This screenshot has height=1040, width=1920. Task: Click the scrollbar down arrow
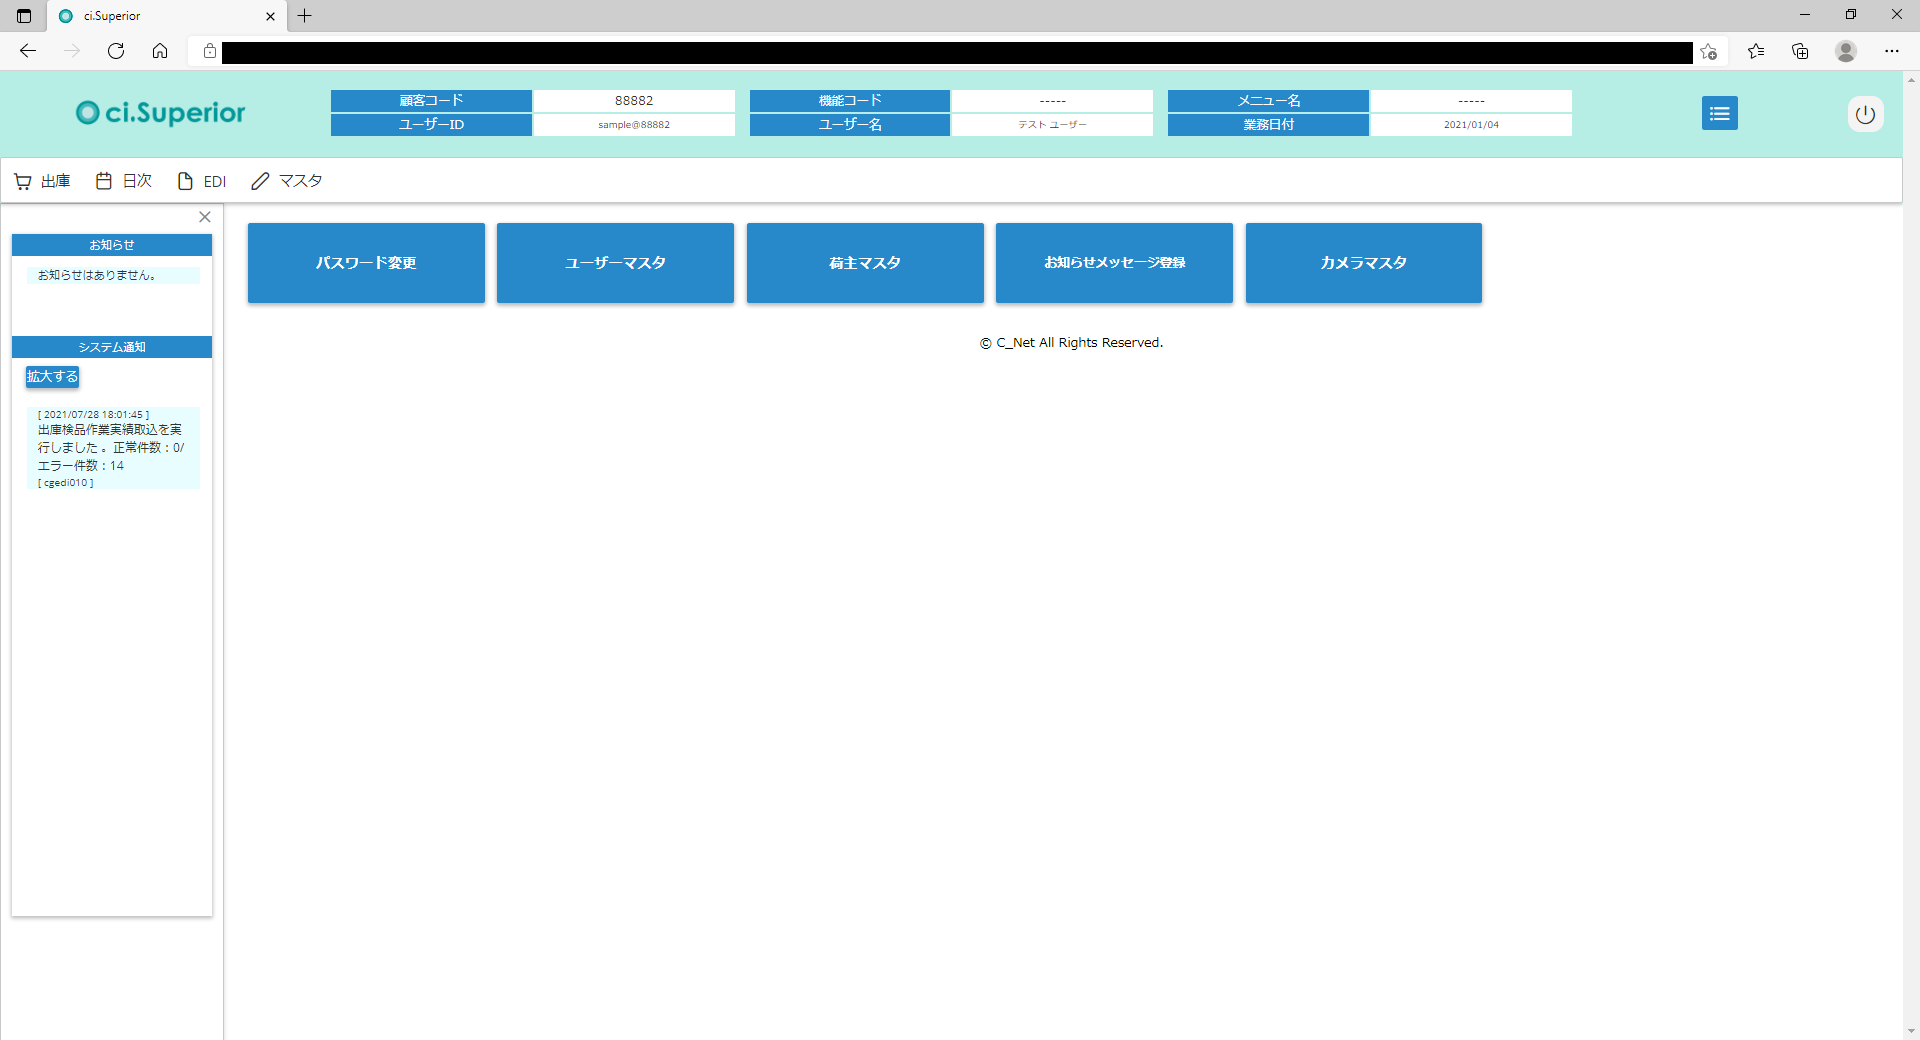pyautogui.click(x=1911, y=1031)
